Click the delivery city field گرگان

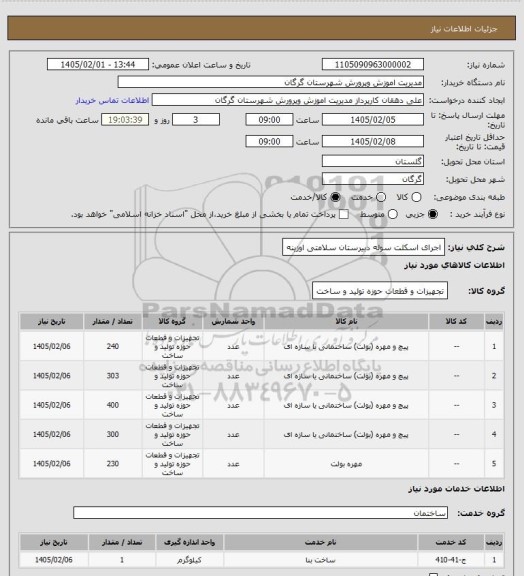[x=373, y=179]
